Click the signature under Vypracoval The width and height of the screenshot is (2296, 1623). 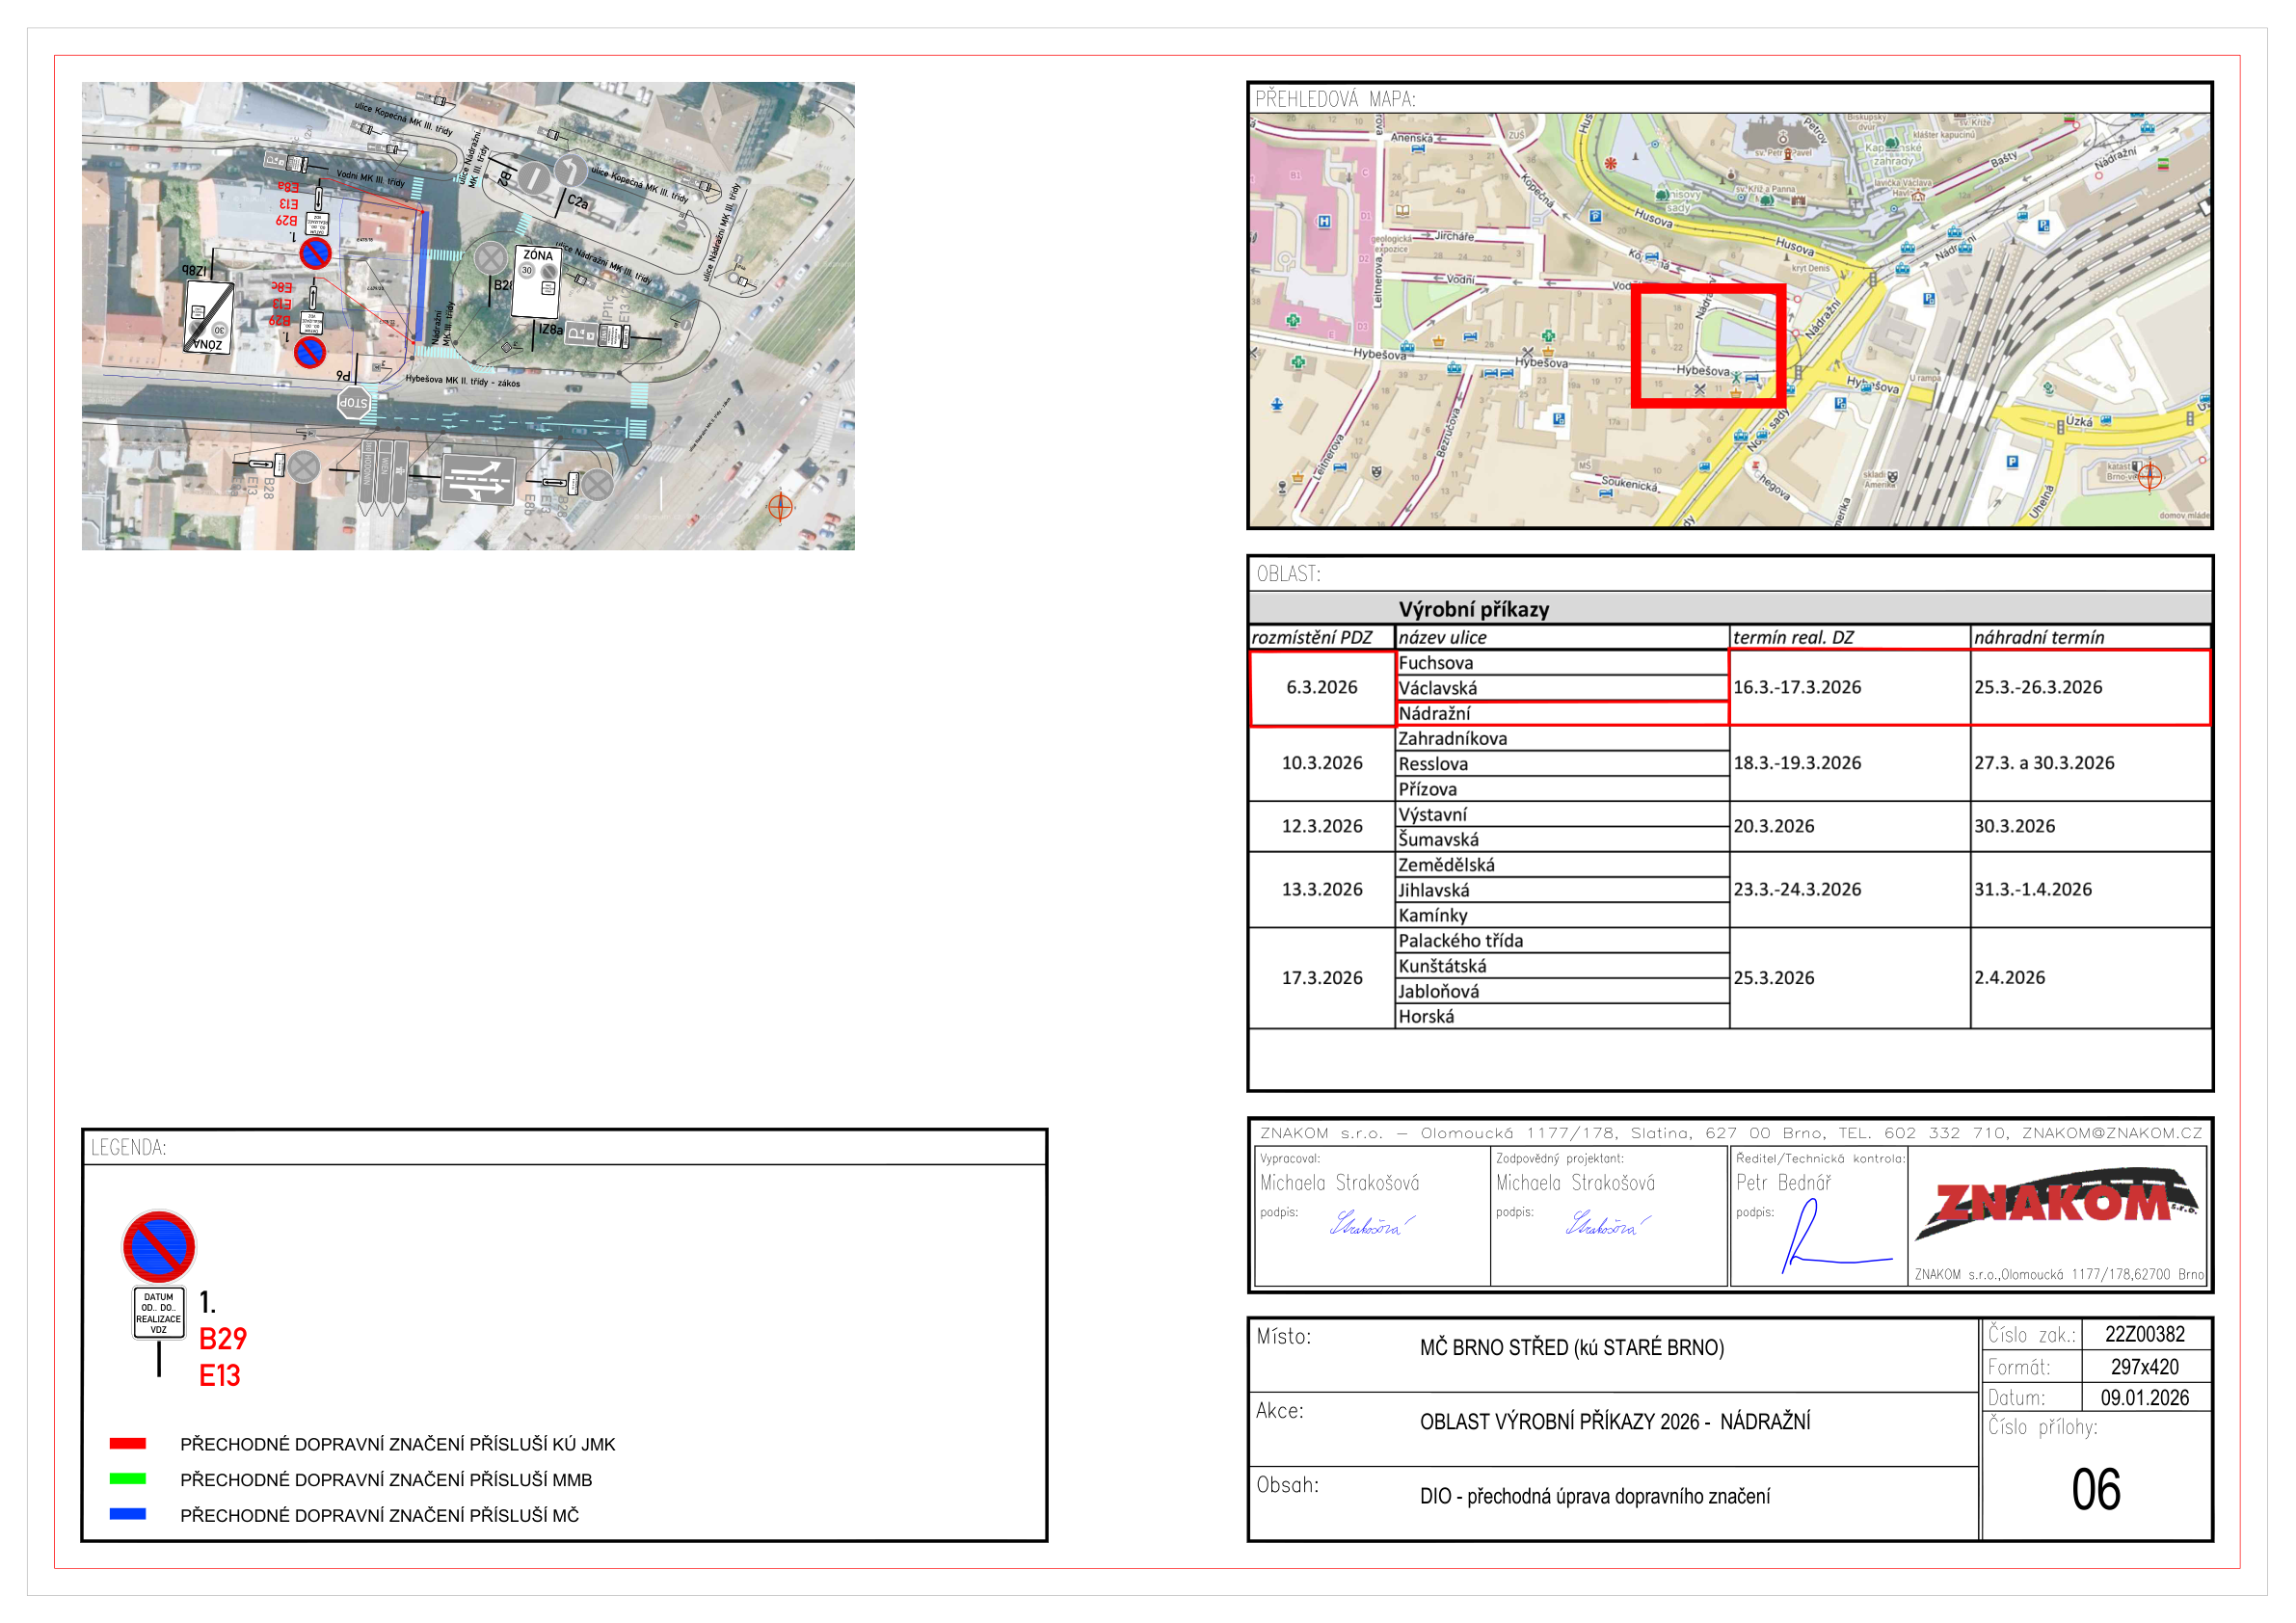(1371, 1223)
